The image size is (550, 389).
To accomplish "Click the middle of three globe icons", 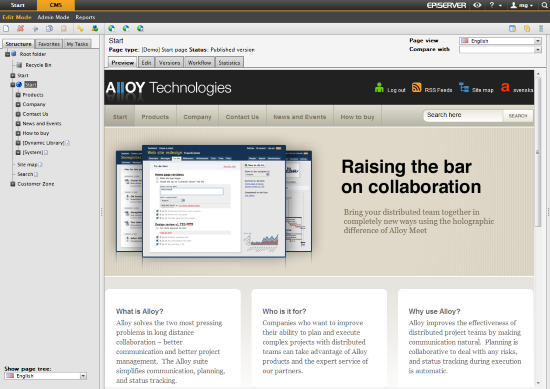I will (x=126, y=28).
